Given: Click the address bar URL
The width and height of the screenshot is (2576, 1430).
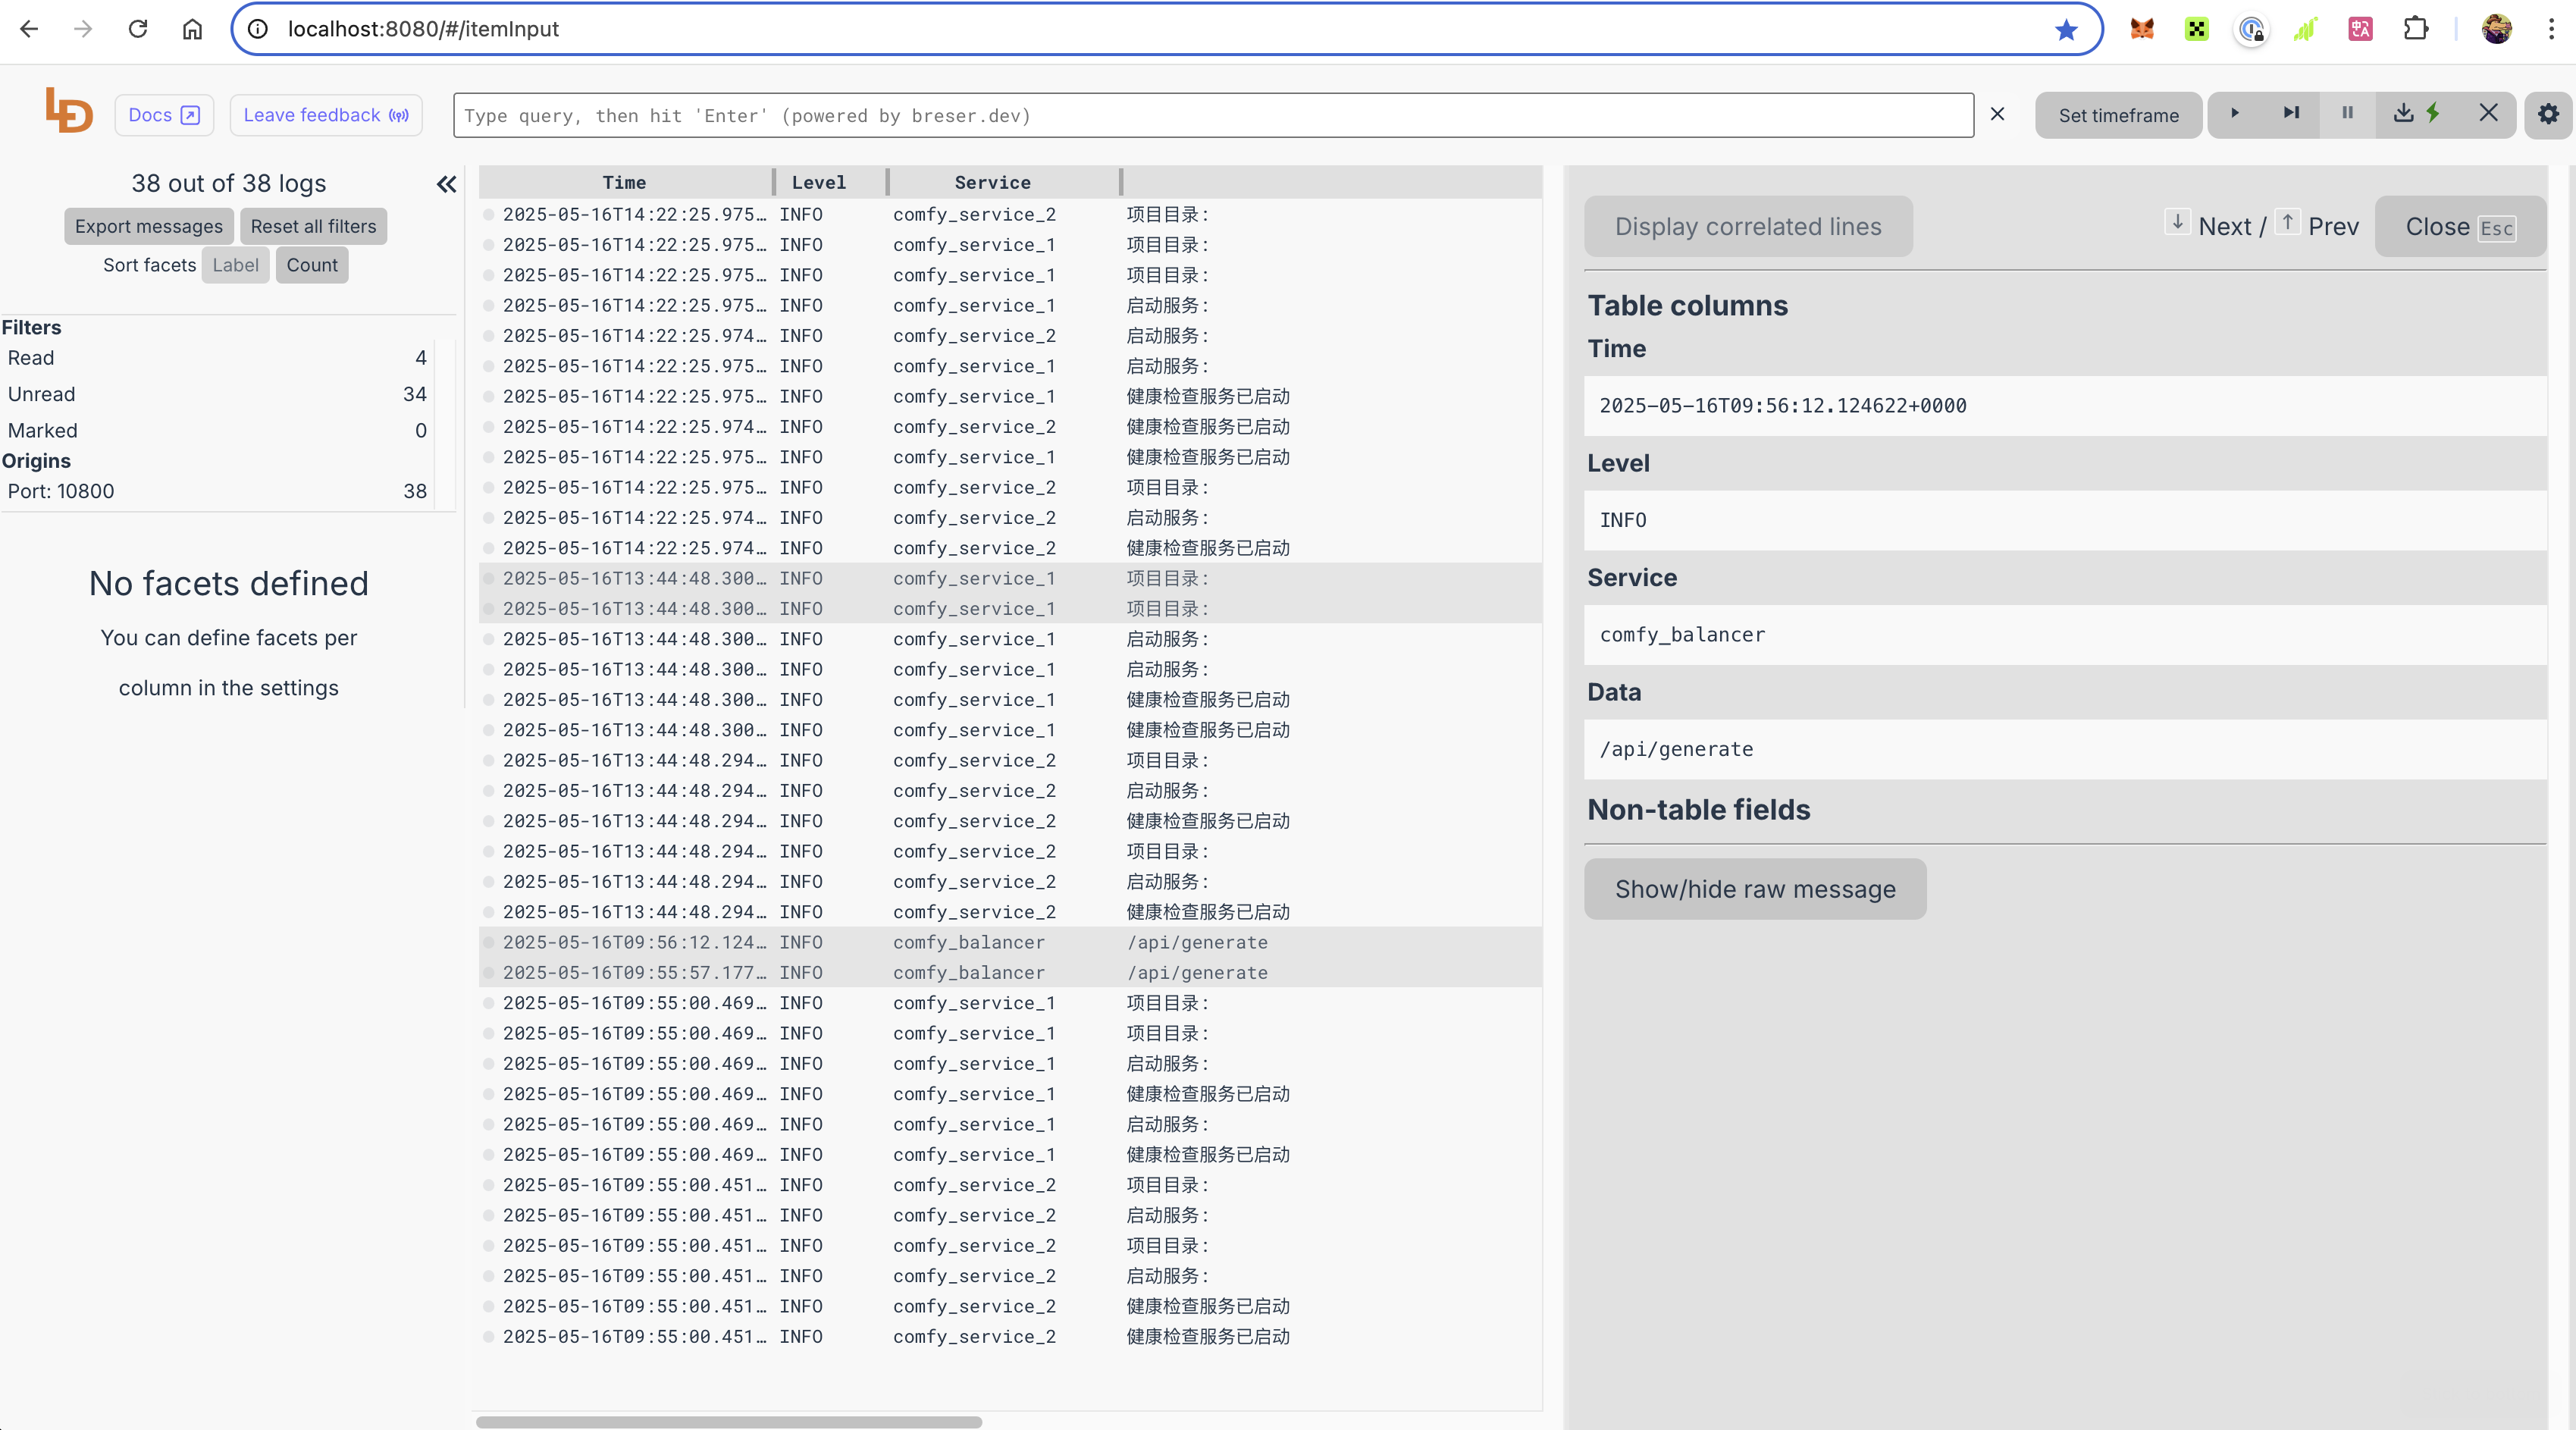Looking at the screenshot, I should 424,29.
